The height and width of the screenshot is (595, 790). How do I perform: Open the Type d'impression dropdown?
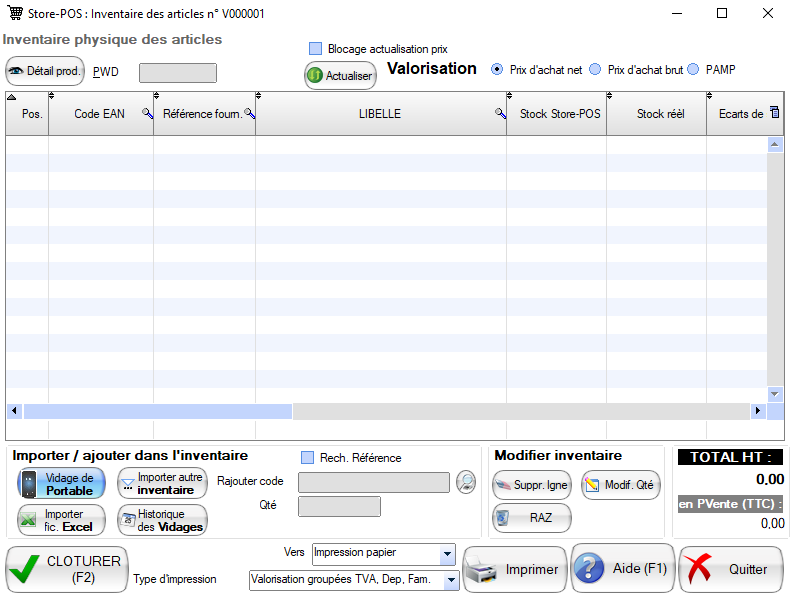click(451, 580)
